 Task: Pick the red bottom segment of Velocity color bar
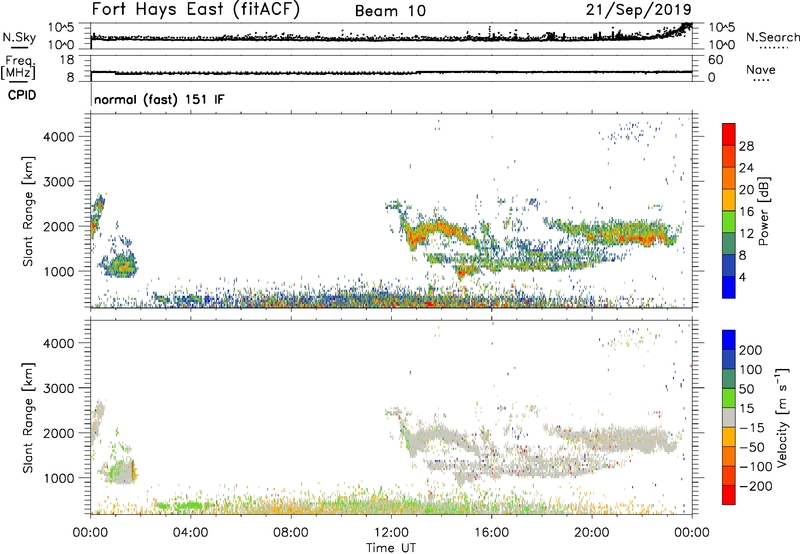(729, 495)
